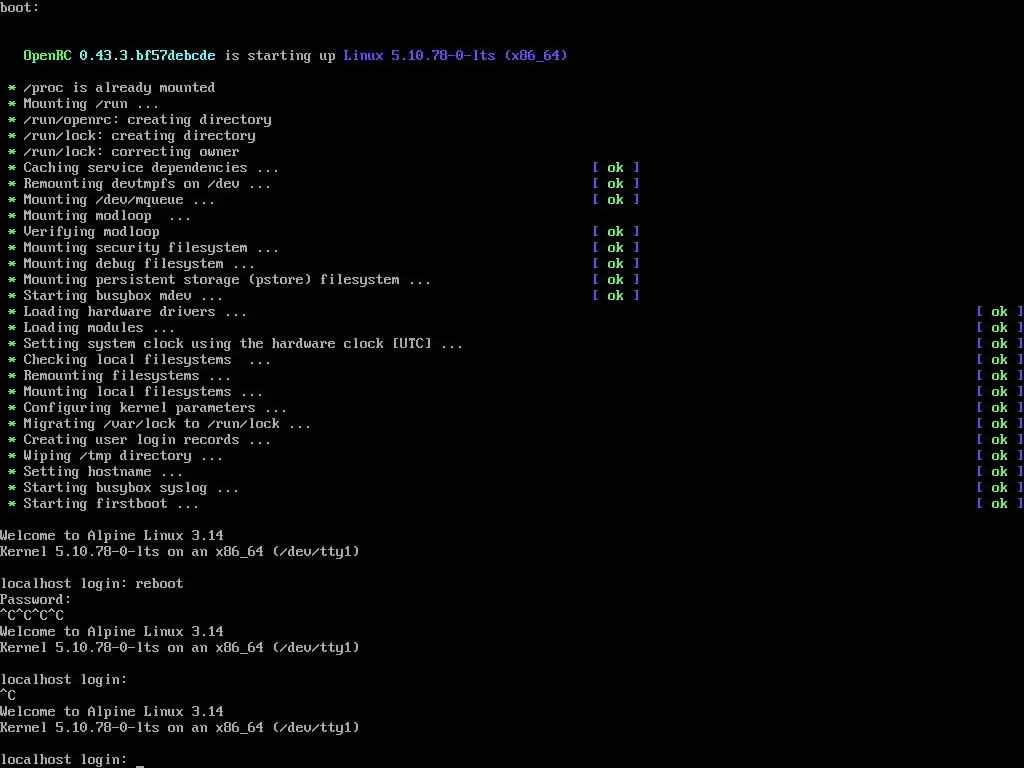This screenshot has width=1024, height=768.
Task: Click "Setting hostname" line
Action: tap(103, 472)
